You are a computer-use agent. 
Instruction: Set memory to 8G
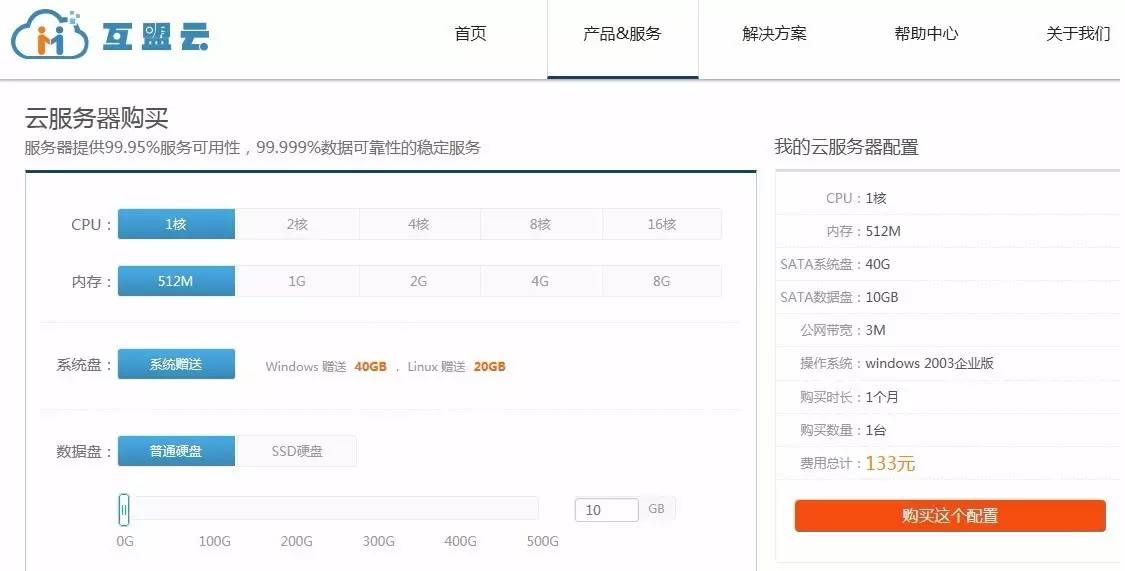point(662,281)
